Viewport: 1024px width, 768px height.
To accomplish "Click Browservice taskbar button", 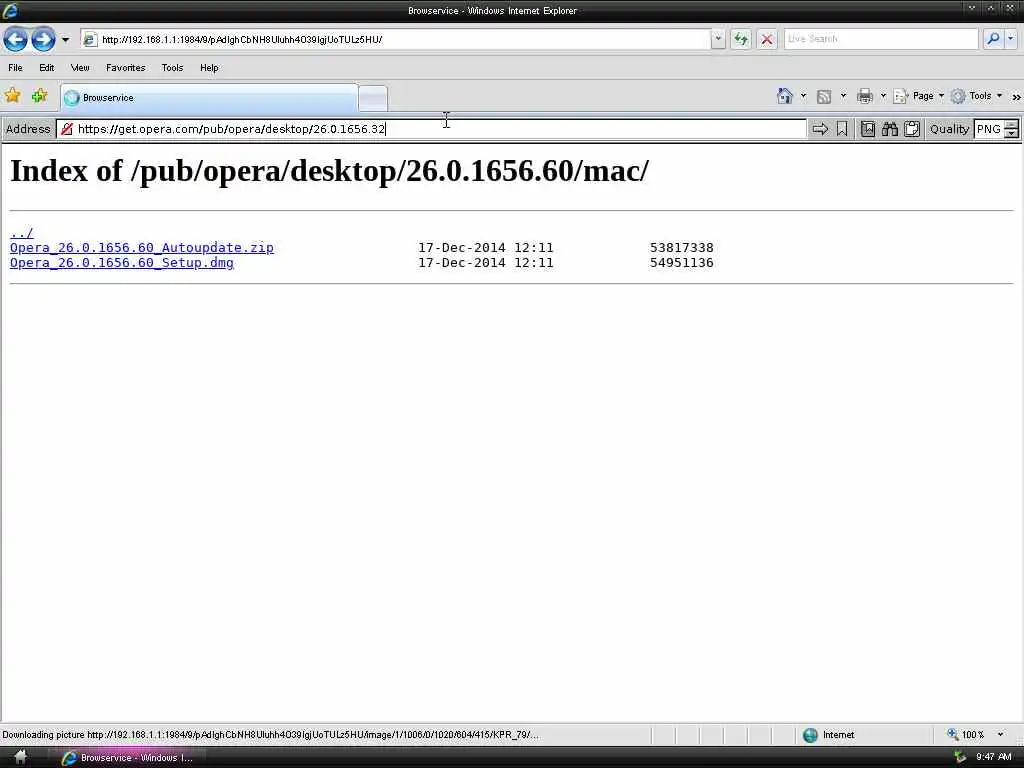I will [128, 758].
